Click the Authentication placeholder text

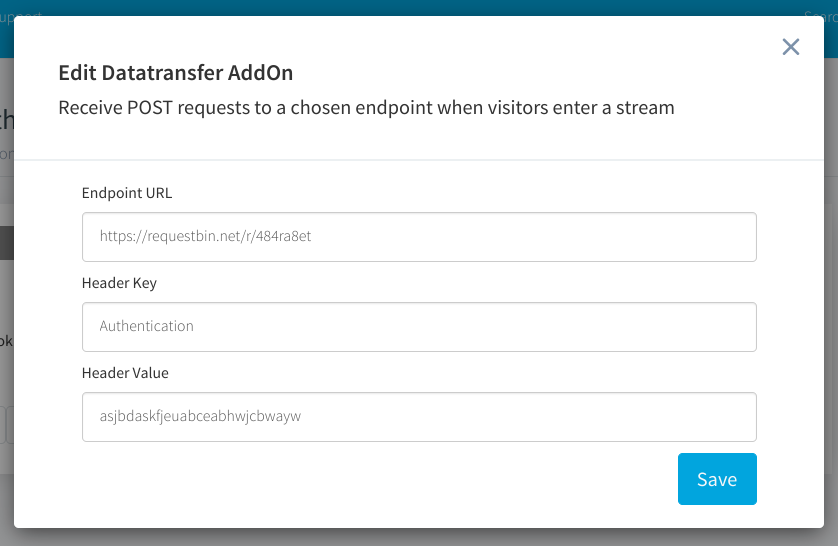coord(146,326)
